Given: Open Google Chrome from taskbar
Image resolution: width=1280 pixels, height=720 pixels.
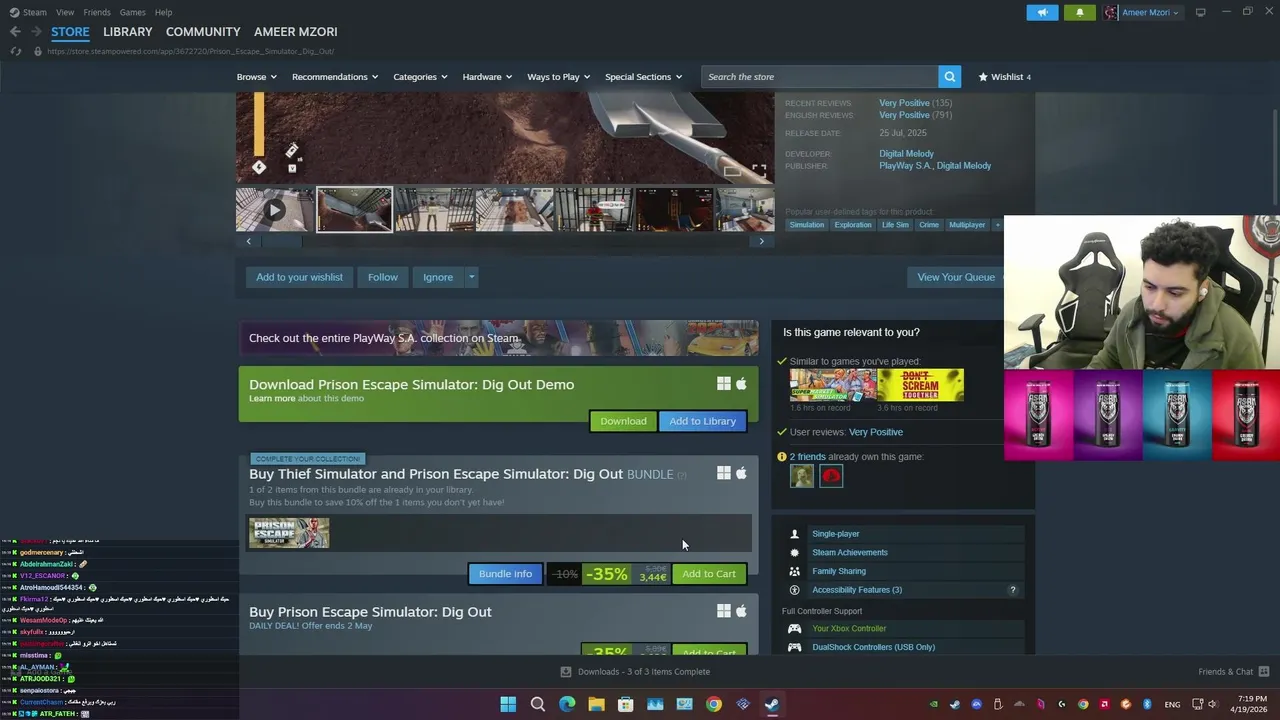Looking at the screenshot, I should (x=713, y=704).
